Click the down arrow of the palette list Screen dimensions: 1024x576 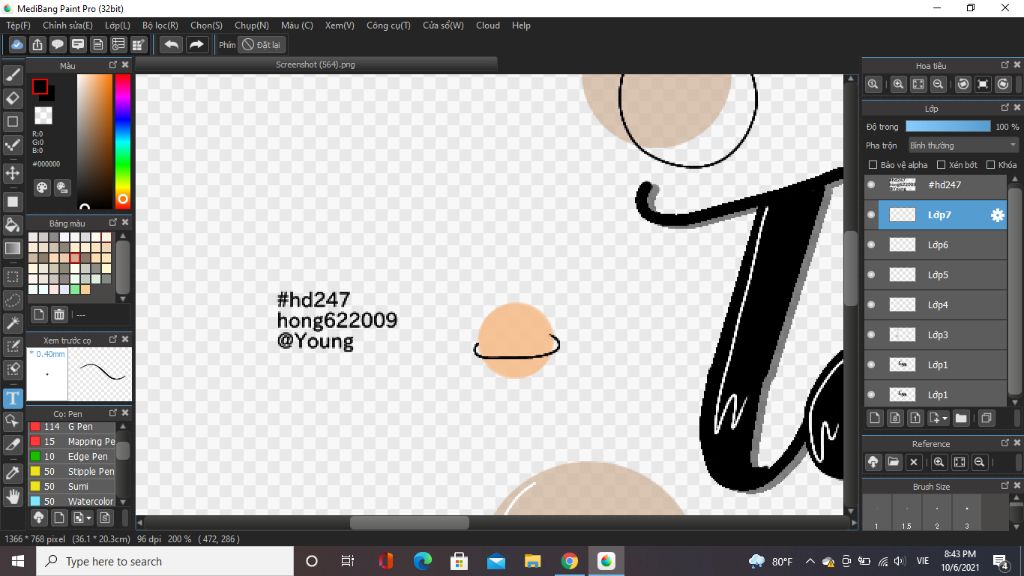point(123,298)
